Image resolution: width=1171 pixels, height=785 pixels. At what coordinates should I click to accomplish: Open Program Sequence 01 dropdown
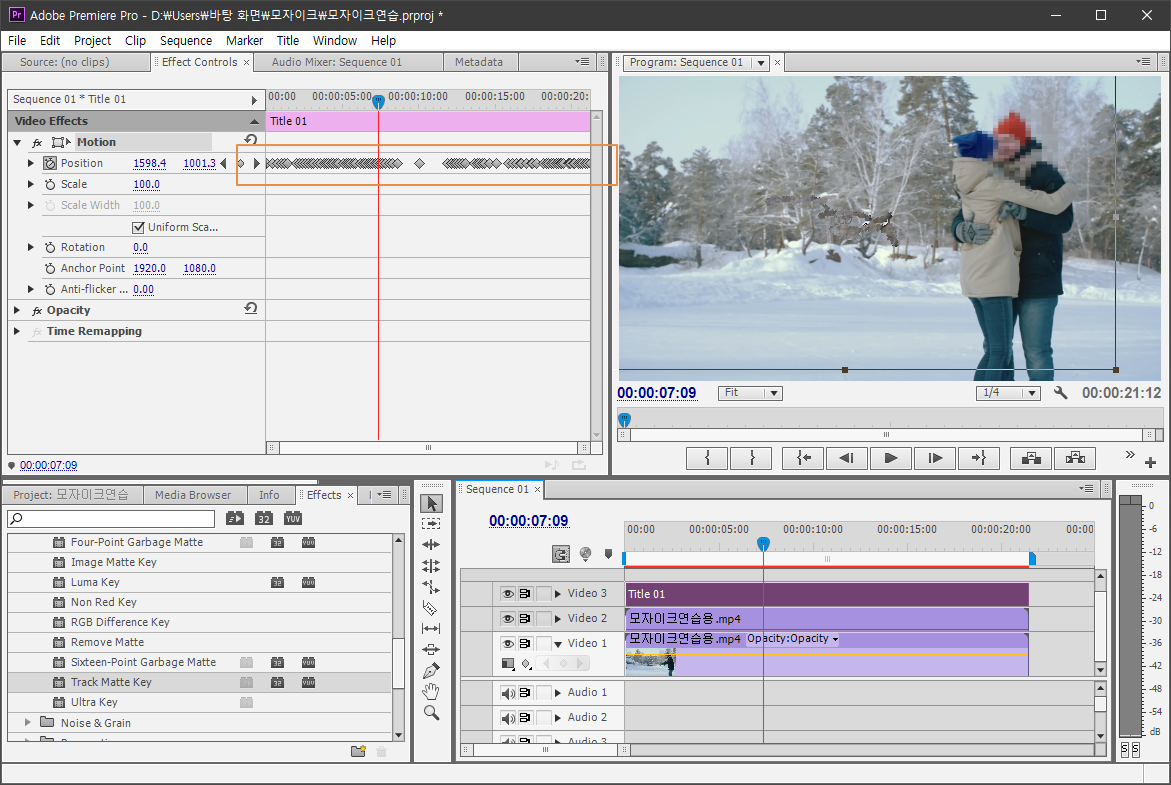point(761,63)
